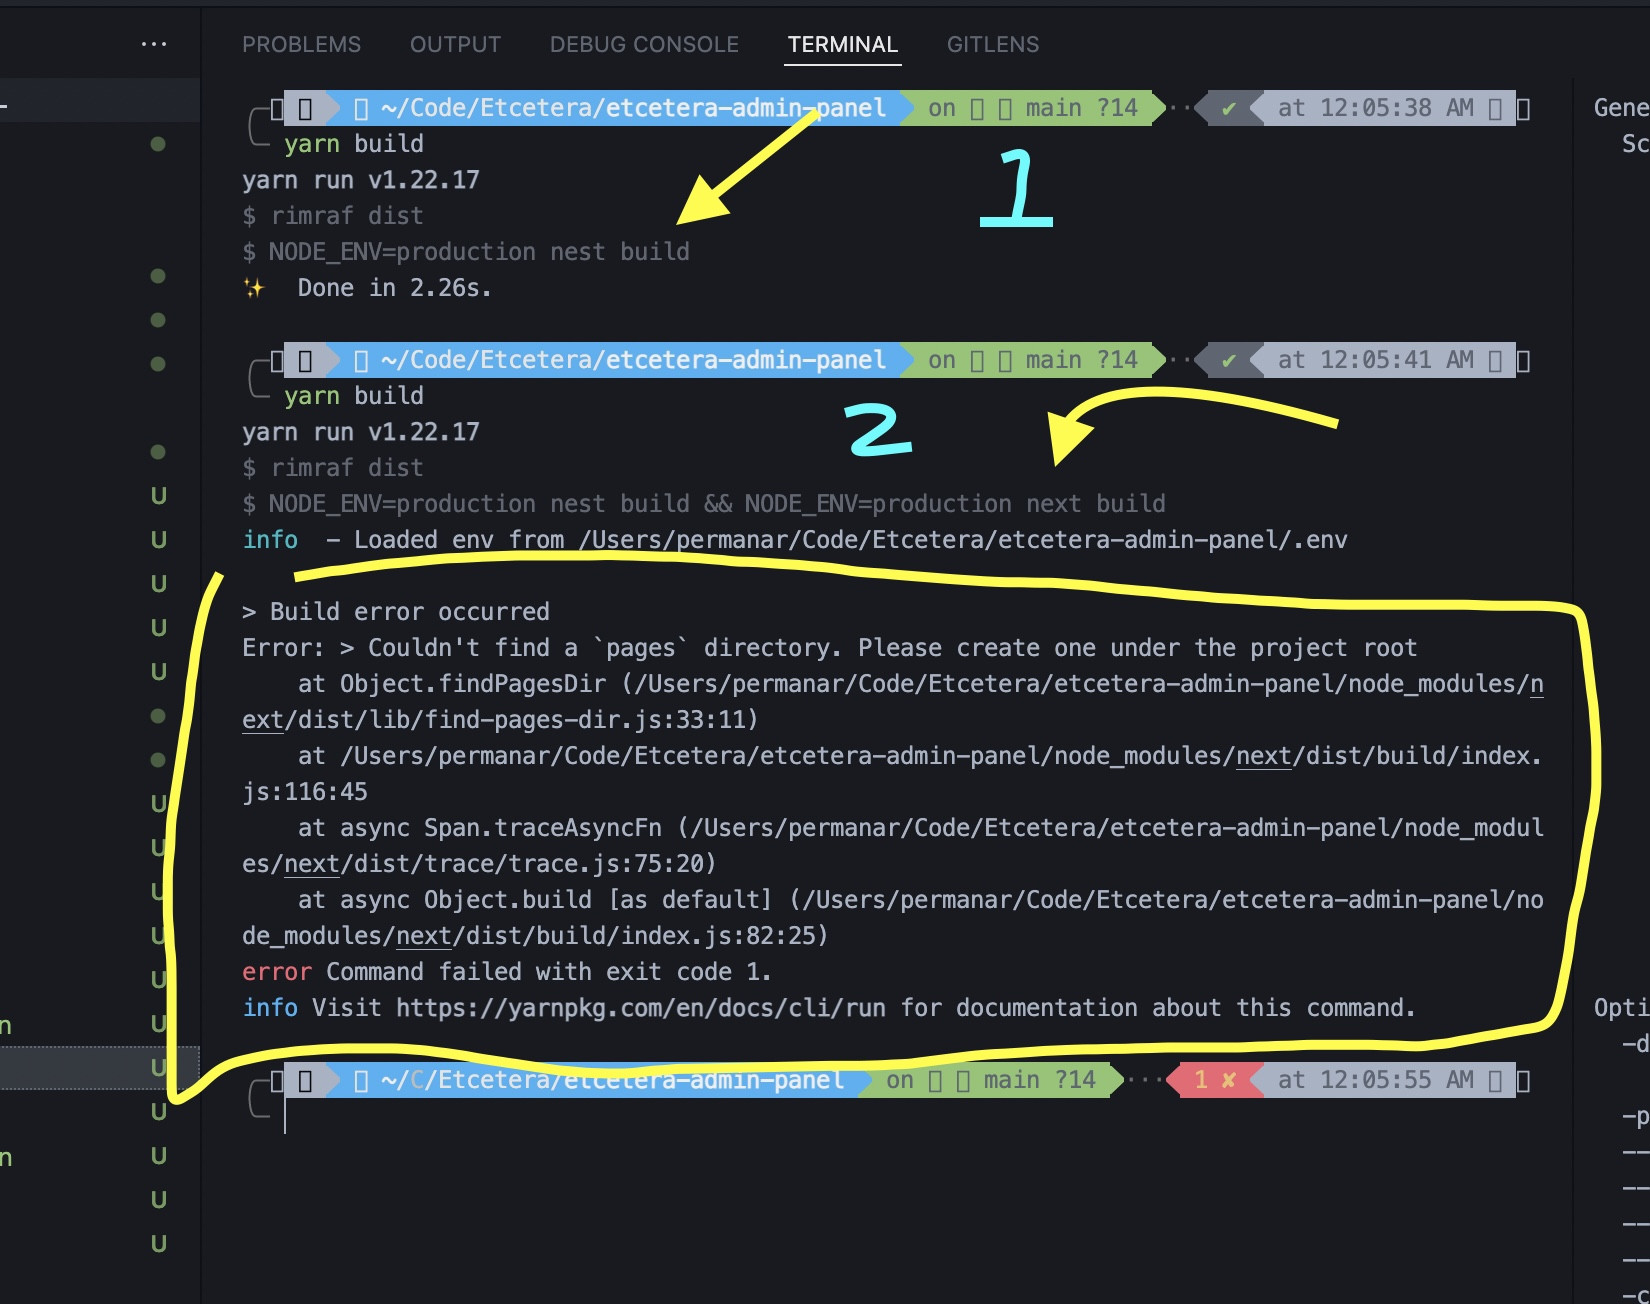The height and width of the screenshot is (1304, 1650).
Task: Click the .env file path in info line
Action: (963, 540)
